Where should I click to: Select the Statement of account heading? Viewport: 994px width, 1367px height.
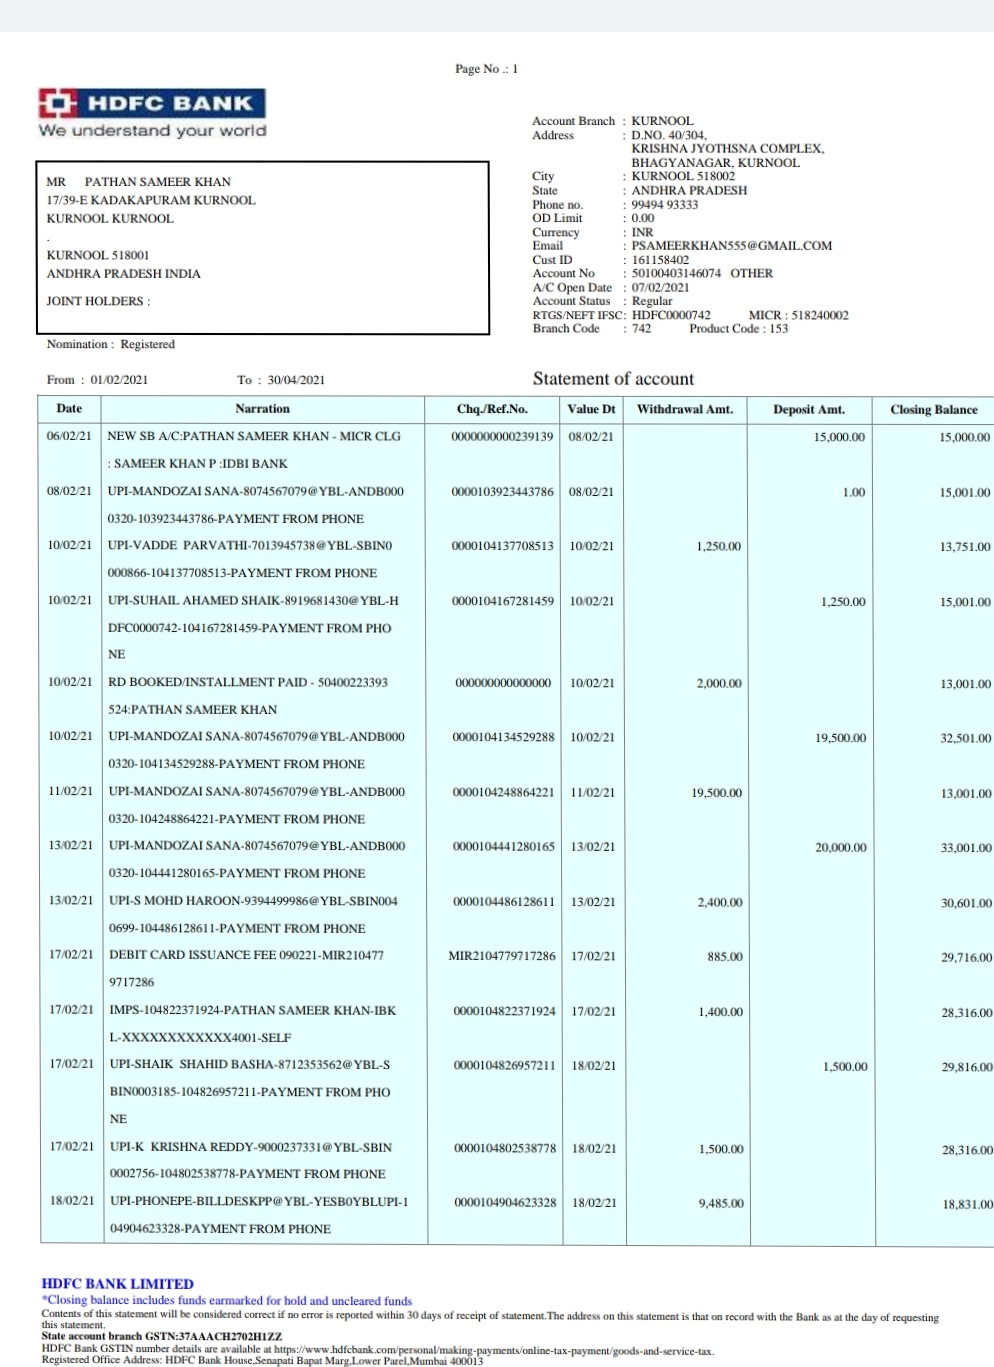[x=613, y=379]
